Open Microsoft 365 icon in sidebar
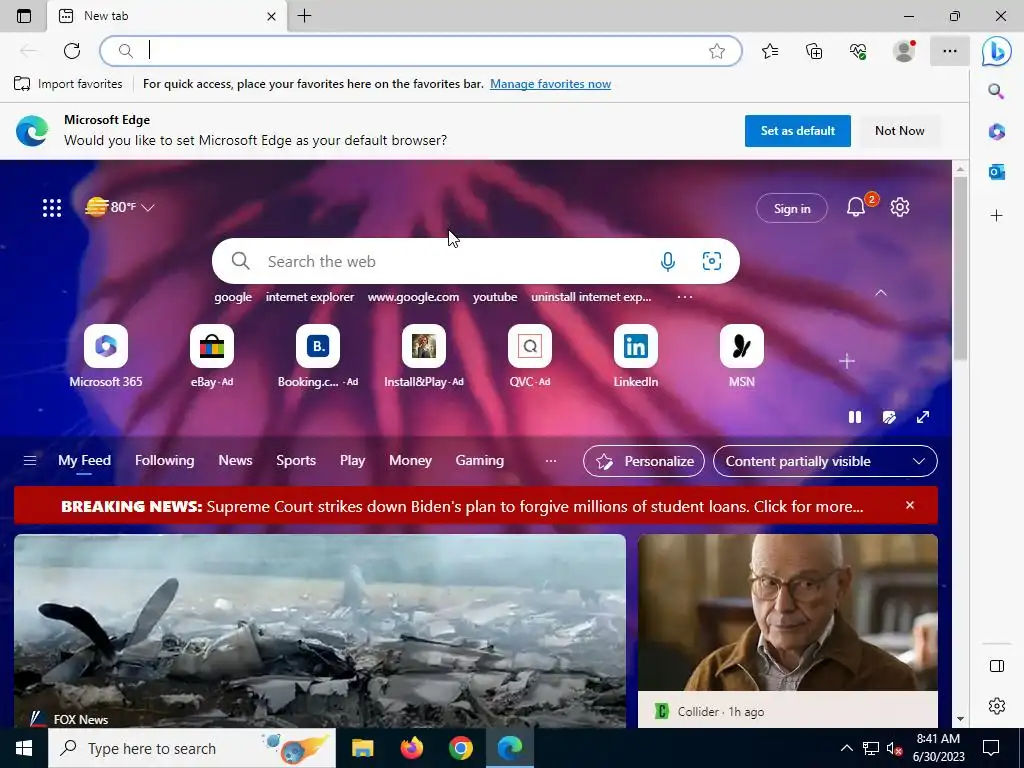 pyautogui.click(x=996, y=131)
